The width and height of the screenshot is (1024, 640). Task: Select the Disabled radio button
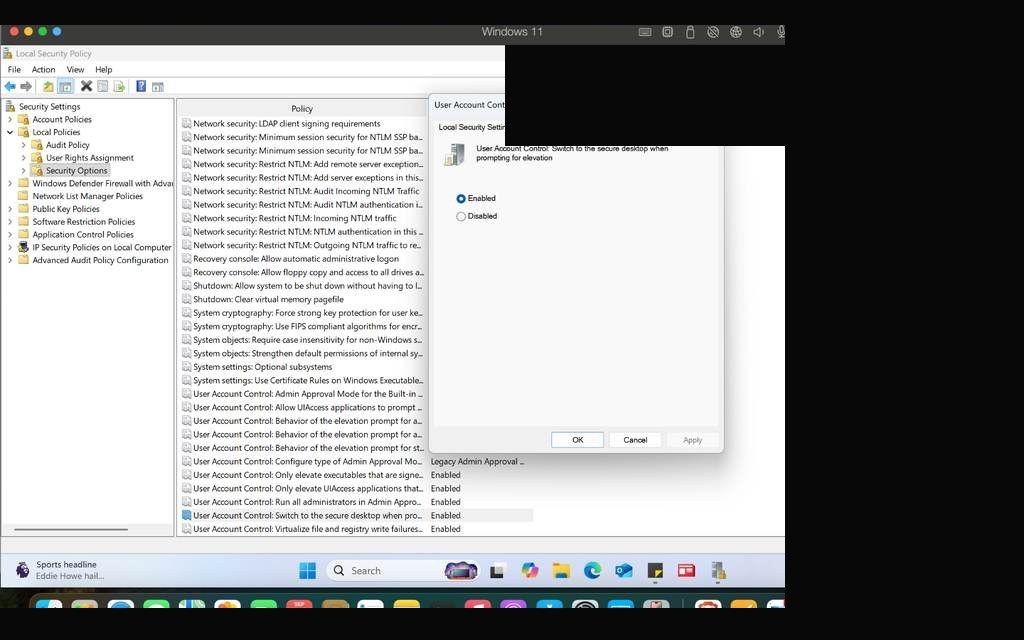pyautogui.click(x=461, y=216)
